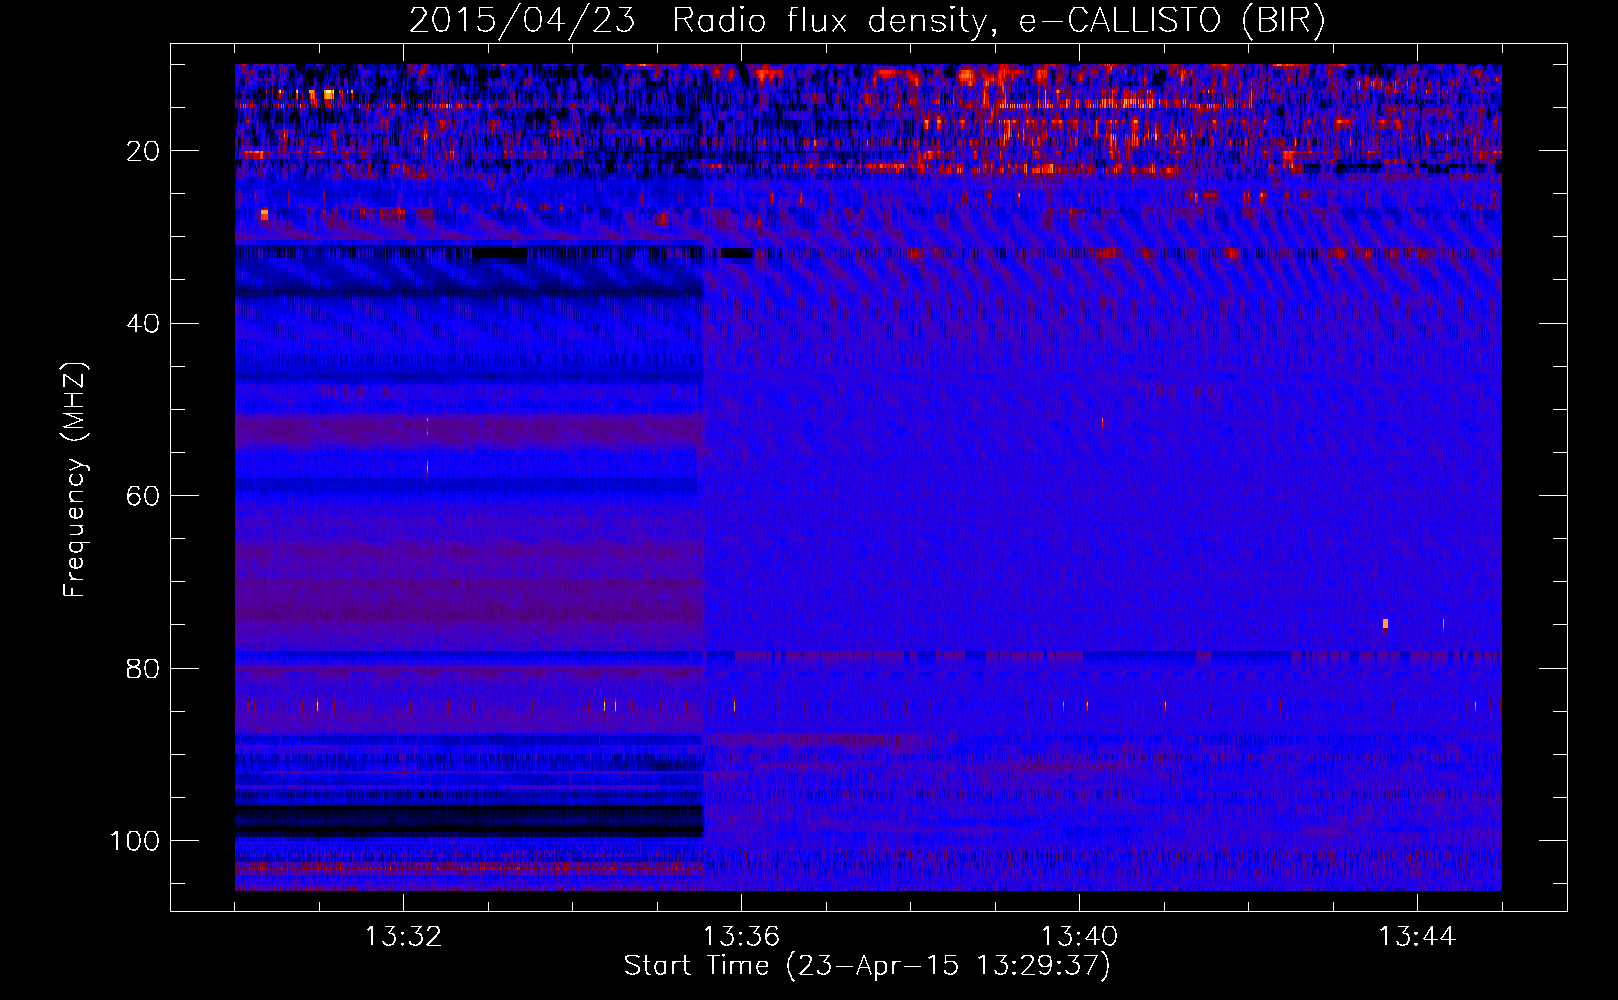Viewport: 1618px width, 1000px height.
Task: Click the '13:36' time tick label
Action: [741, 937]
